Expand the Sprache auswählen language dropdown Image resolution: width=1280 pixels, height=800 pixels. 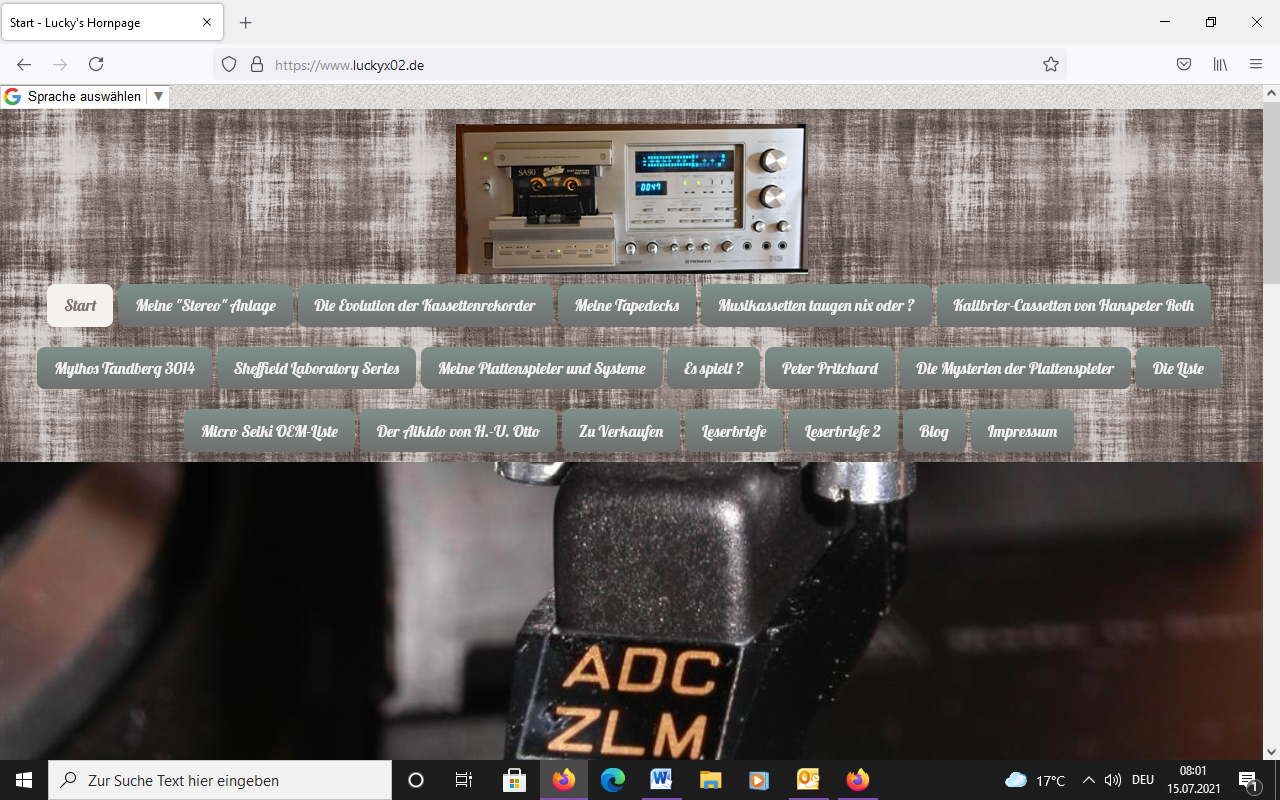click(x=158, y=97)
